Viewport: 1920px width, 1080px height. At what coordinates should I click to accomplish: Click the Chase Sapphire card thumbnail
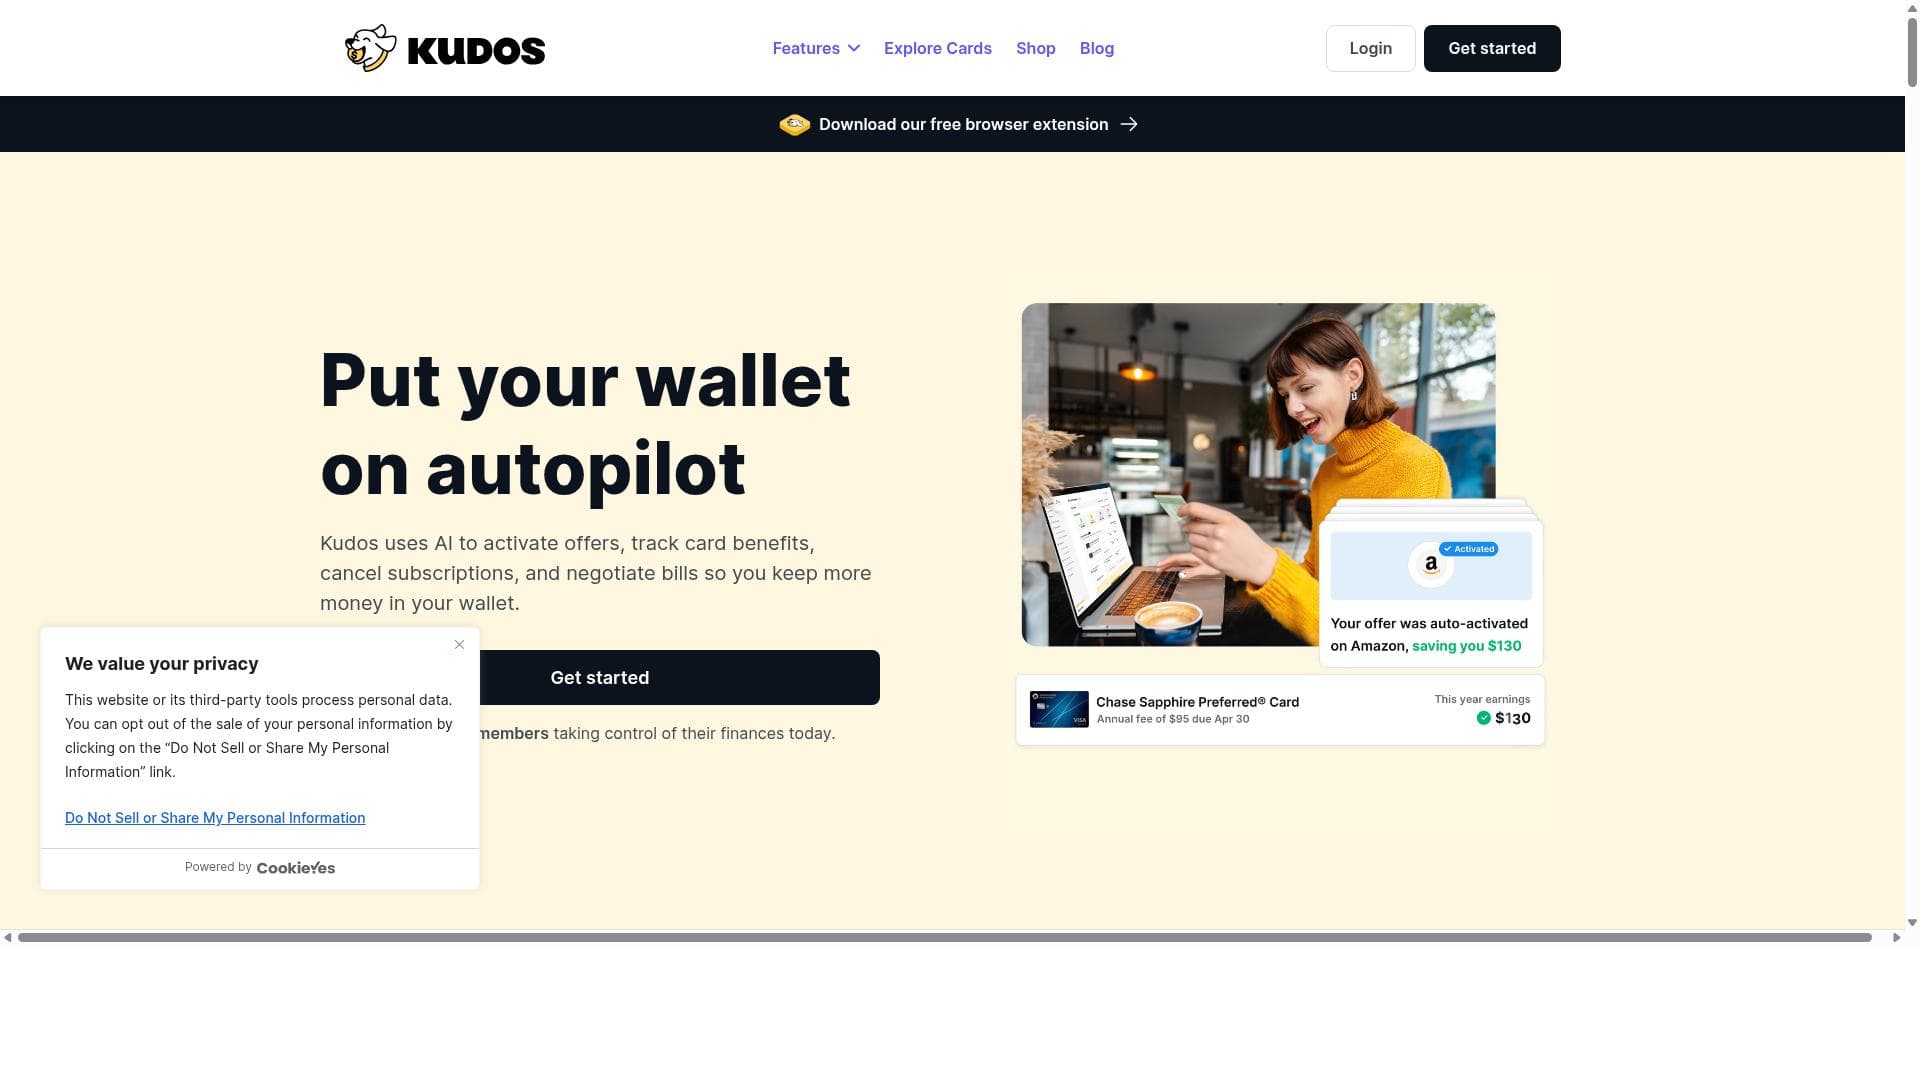coord(1059,709)
